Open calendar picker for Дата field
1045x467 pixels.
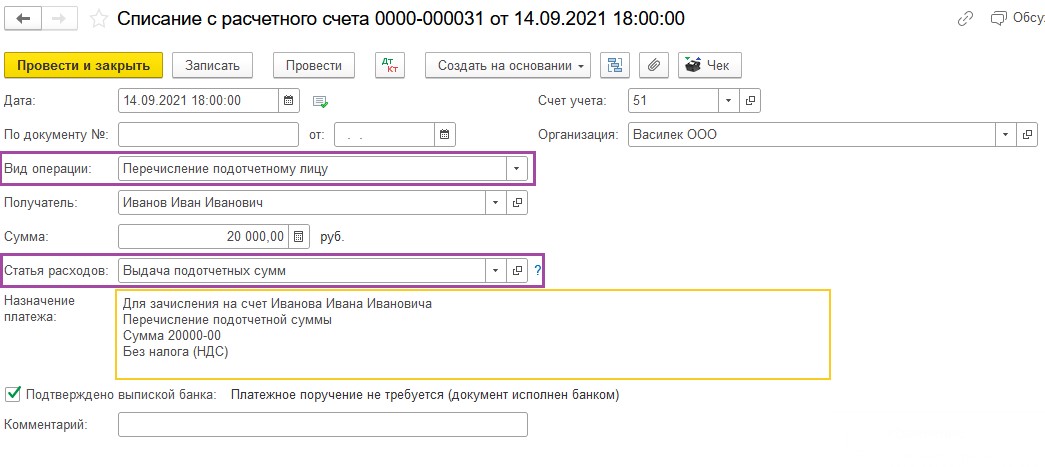coord(289,101)
